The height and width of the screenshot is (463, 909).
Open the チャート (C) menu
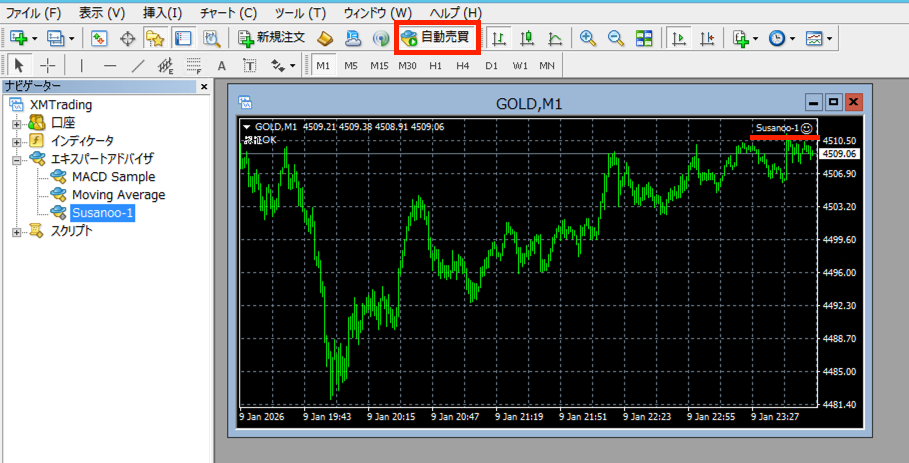click(x=227, y=13)
